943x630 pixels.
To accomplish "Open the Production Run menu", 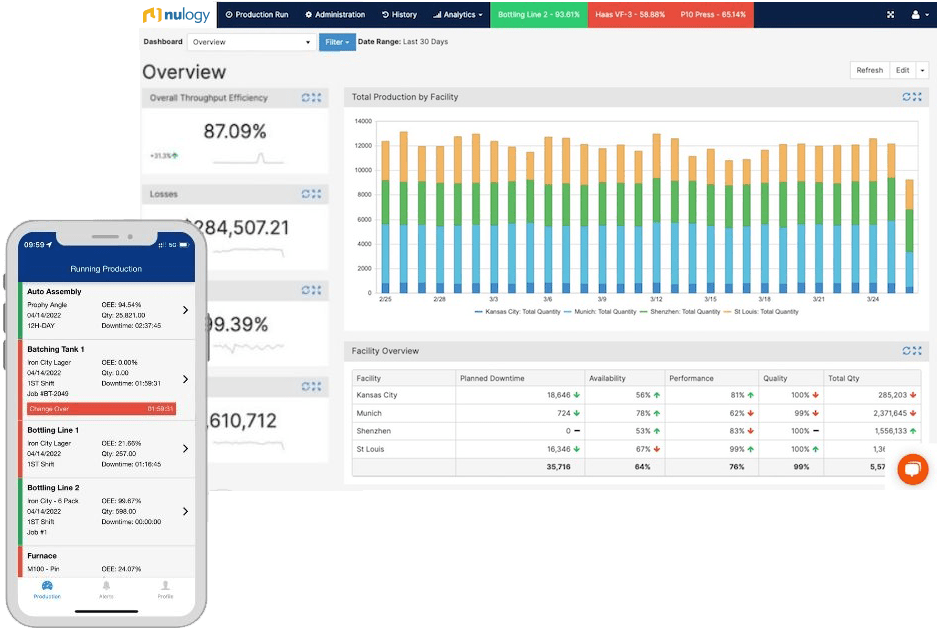I will pyautogui.click(x=257, y=14).
